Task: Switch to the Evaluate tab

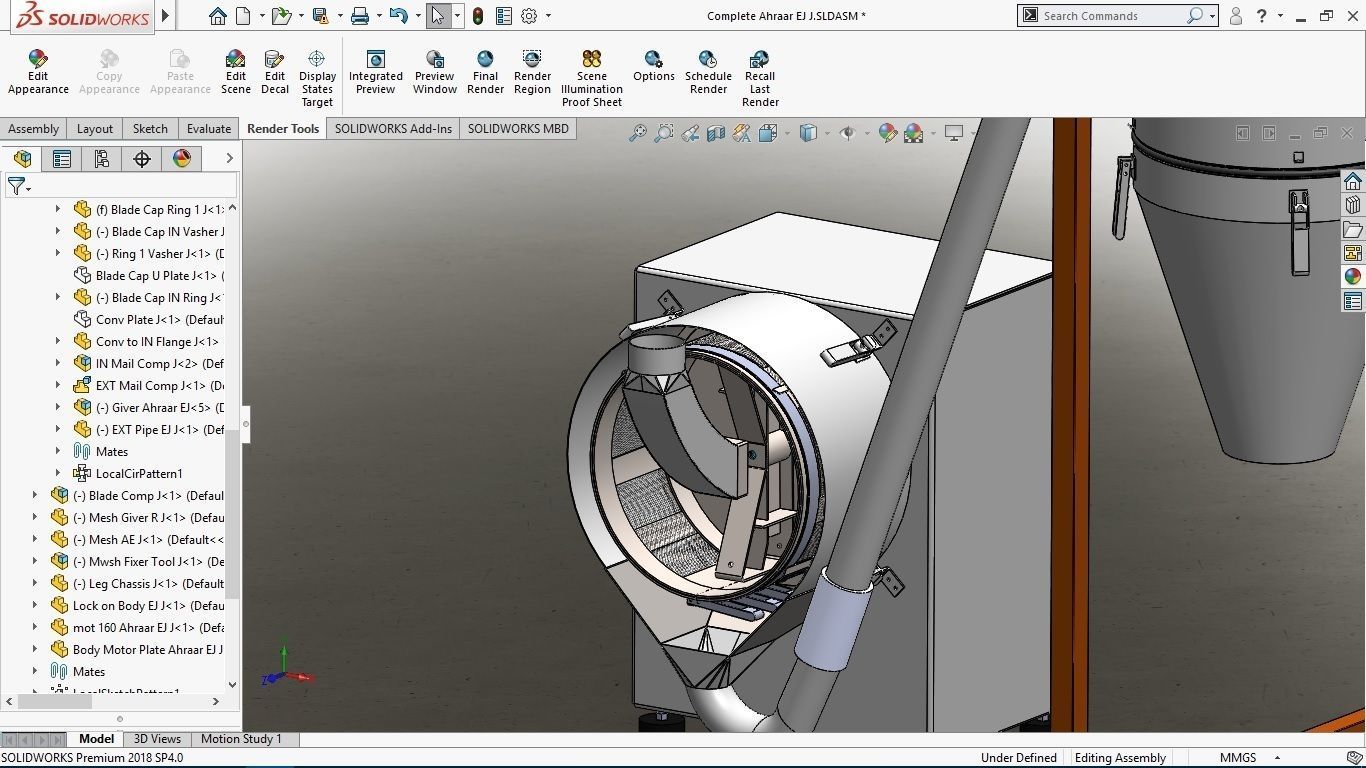Action: click(x=209, y=129)
